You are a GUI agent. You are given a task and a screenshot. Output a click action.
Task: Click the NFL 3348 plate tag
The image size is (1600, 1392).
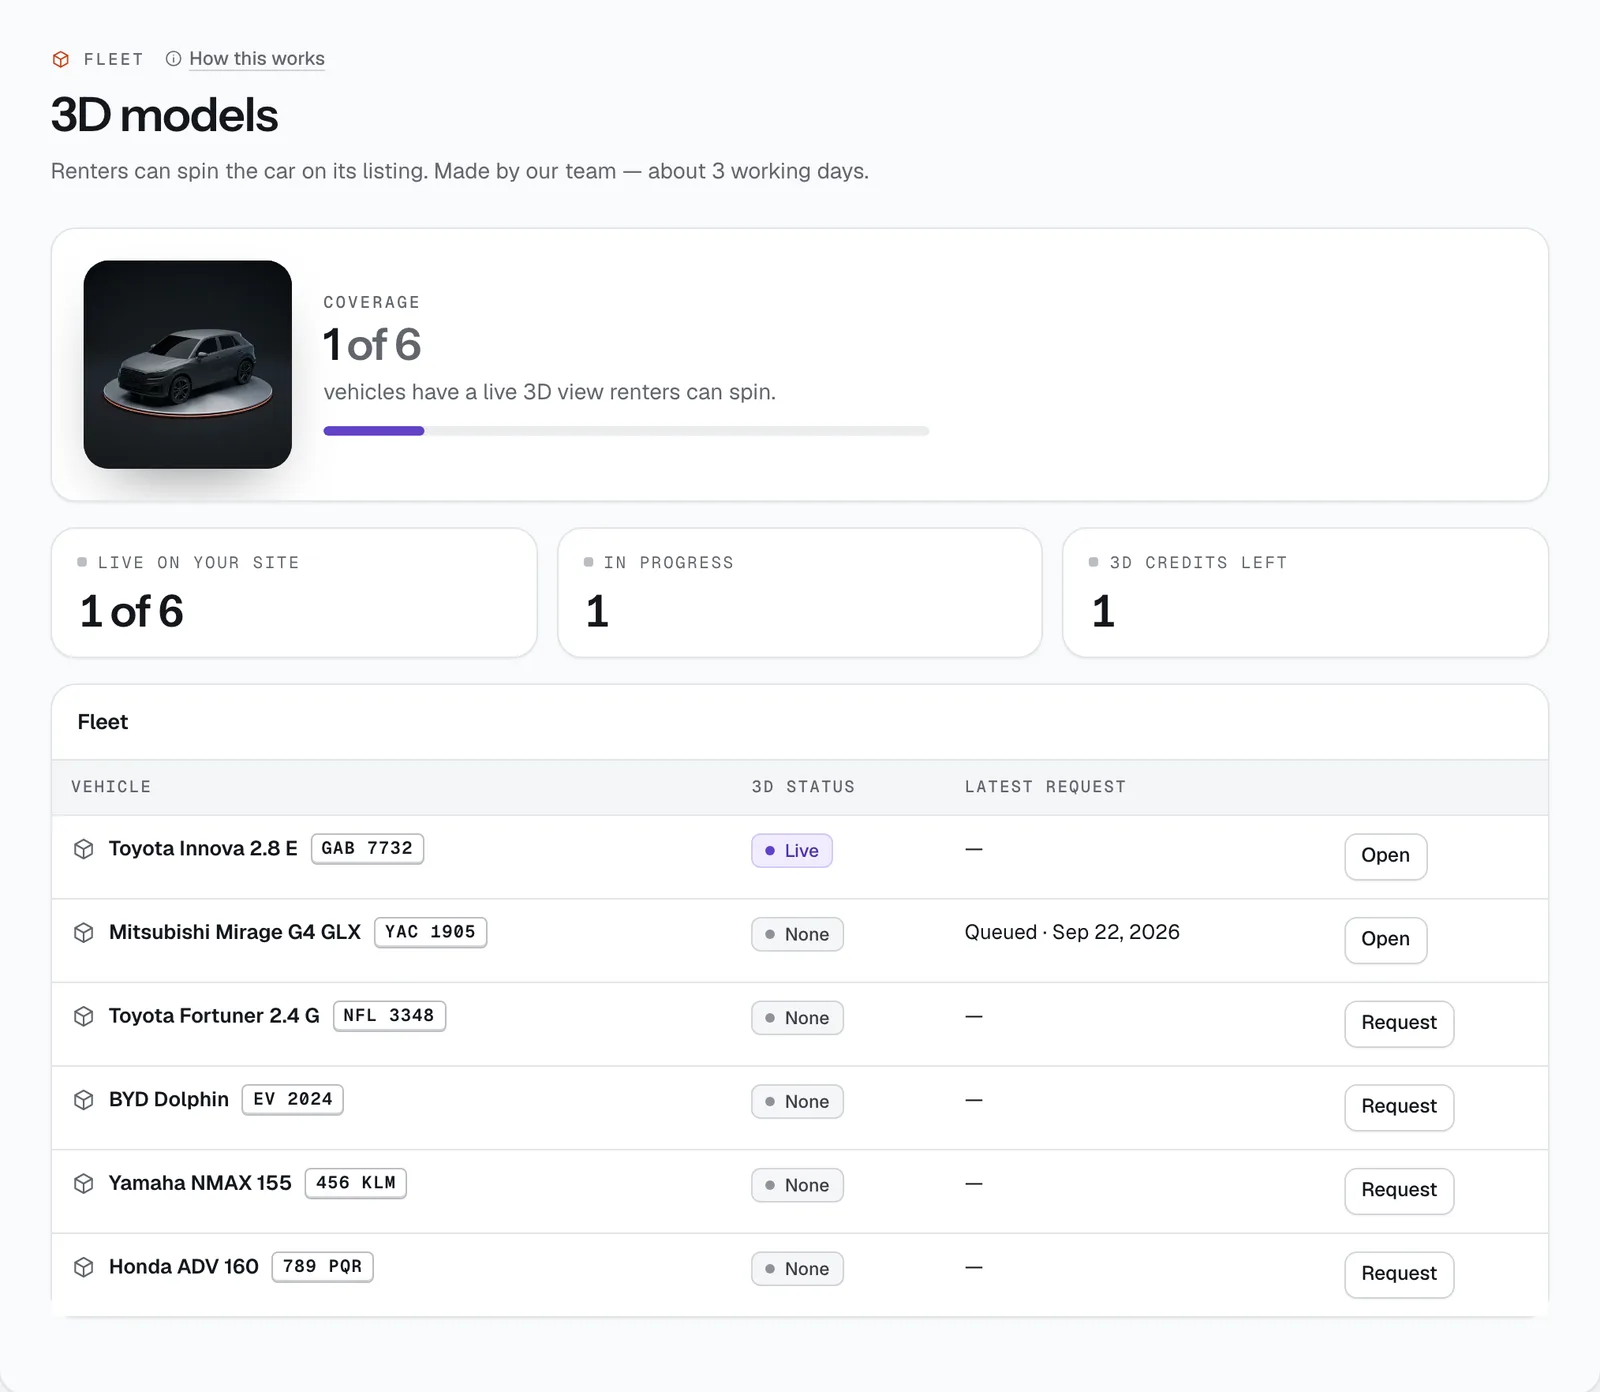[389, 1016]
